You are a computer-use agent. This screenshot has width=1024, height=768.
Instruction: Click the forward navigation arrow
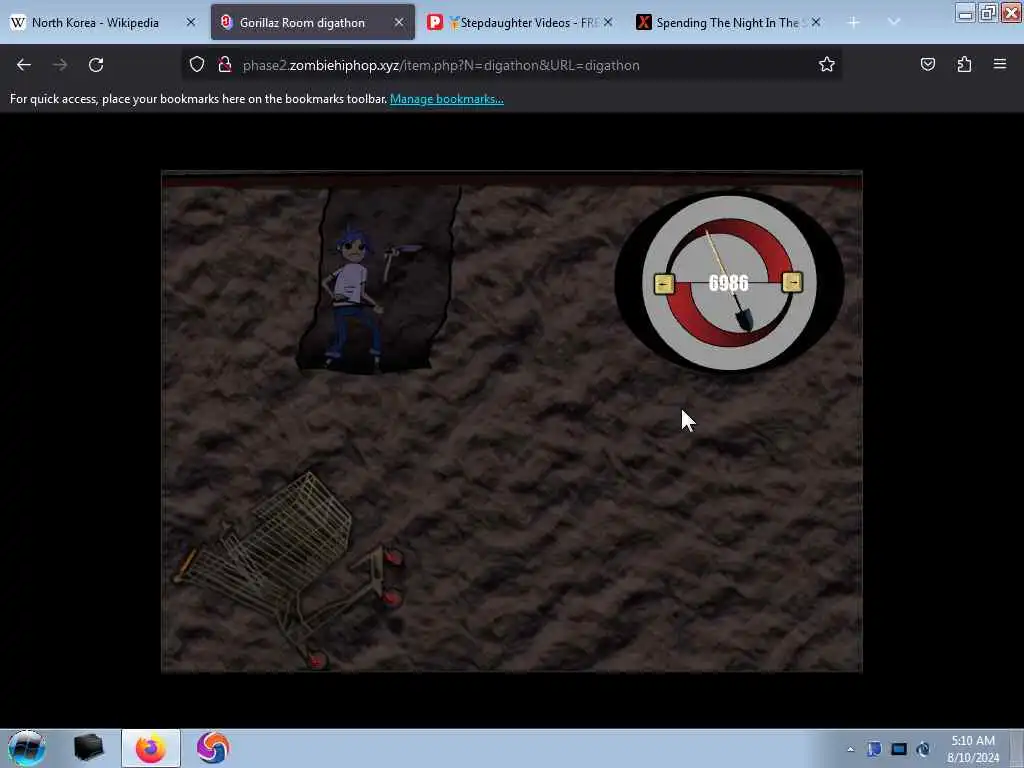coord(59,65)
